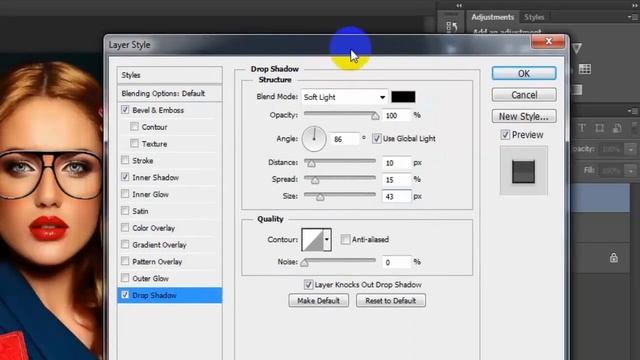Enable the Contour sub-option checkbox
The image size is (640, 360).
coord(134,127)
